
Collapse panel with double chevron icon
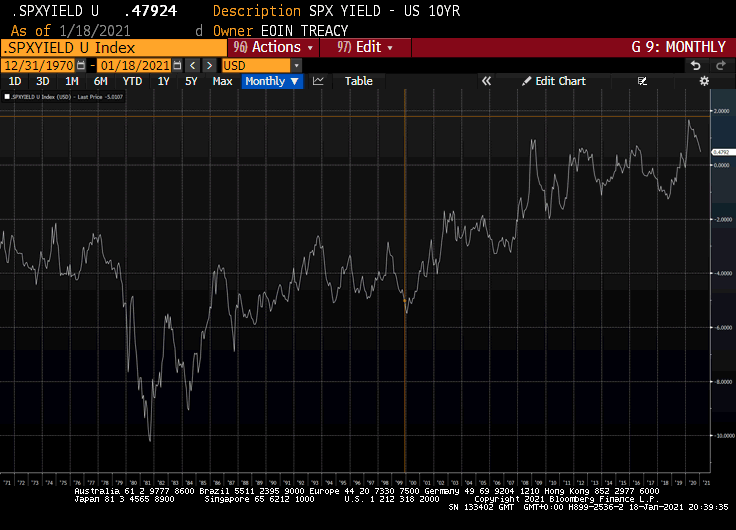coord(486,81)
